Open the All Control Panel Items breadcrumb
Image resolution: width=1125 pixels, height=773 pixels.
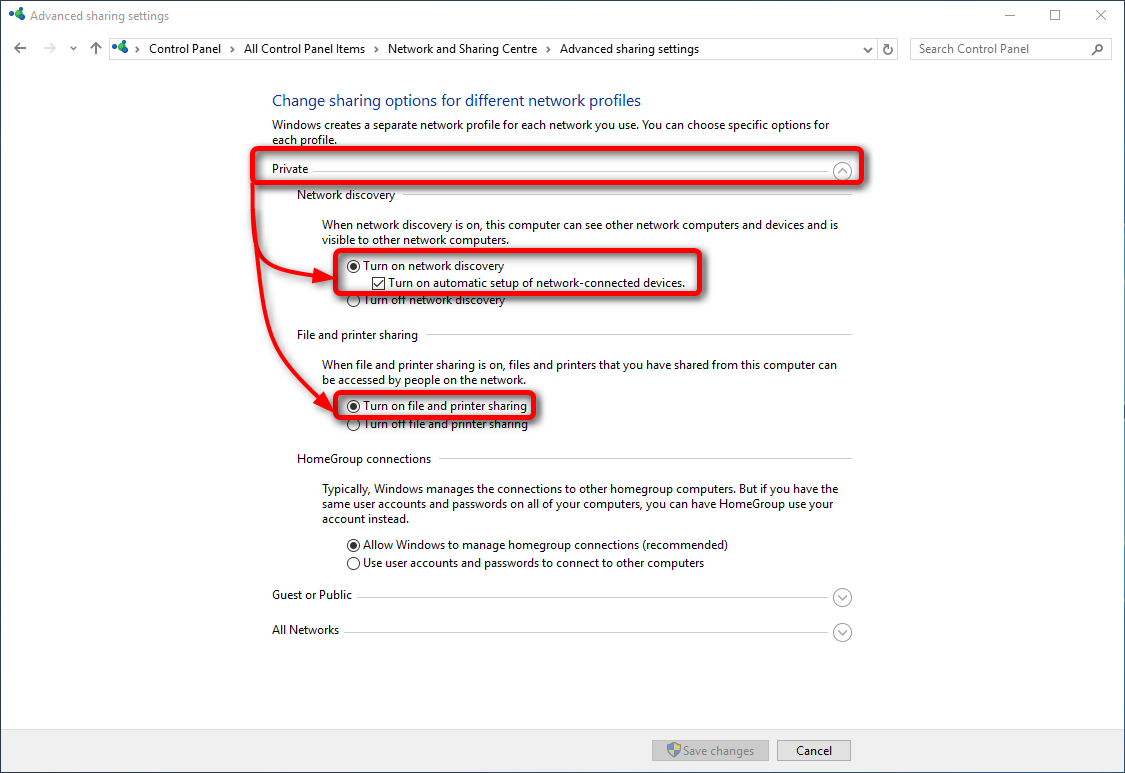coord(304,49)
